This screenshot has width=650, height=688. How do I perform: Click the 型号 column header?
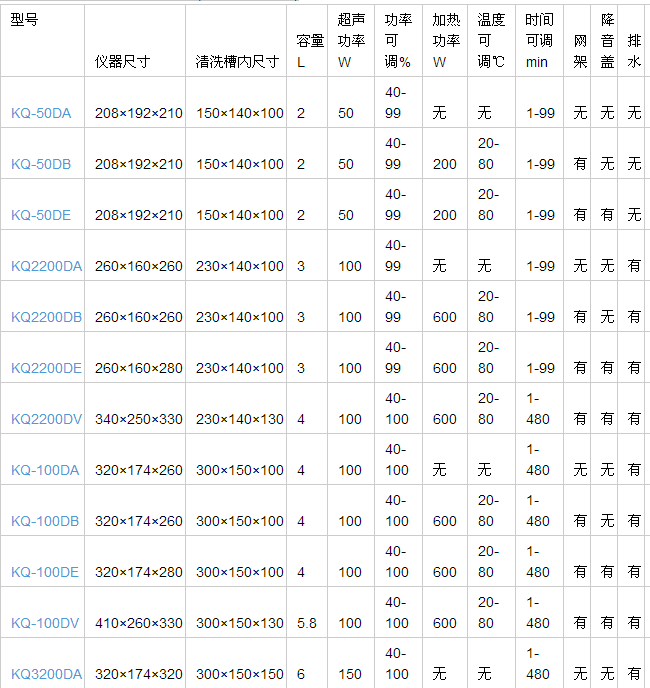(x=25, y=20)
